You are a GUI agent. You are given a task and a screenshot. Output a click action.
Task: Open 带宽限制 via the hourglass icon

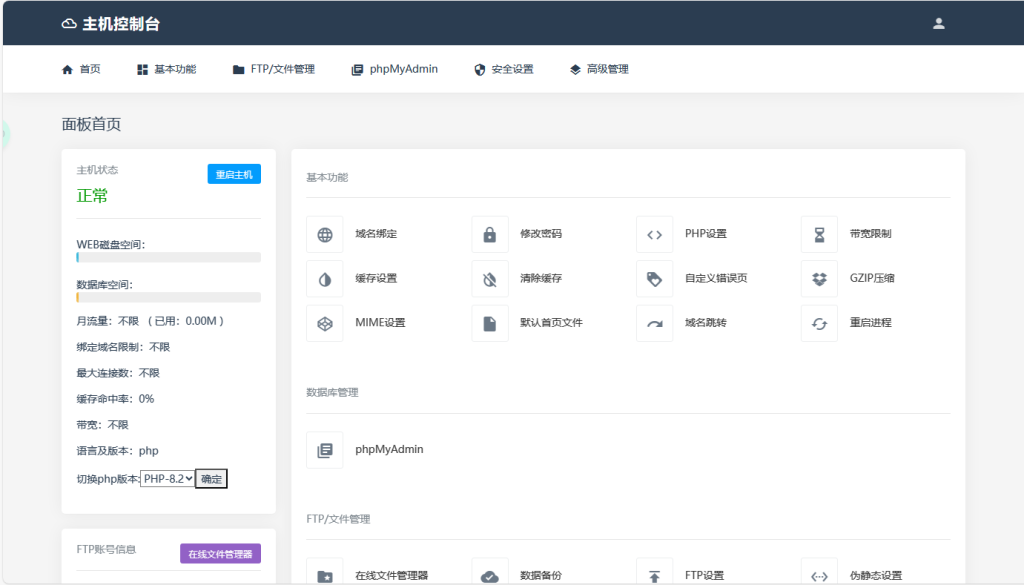819,235
